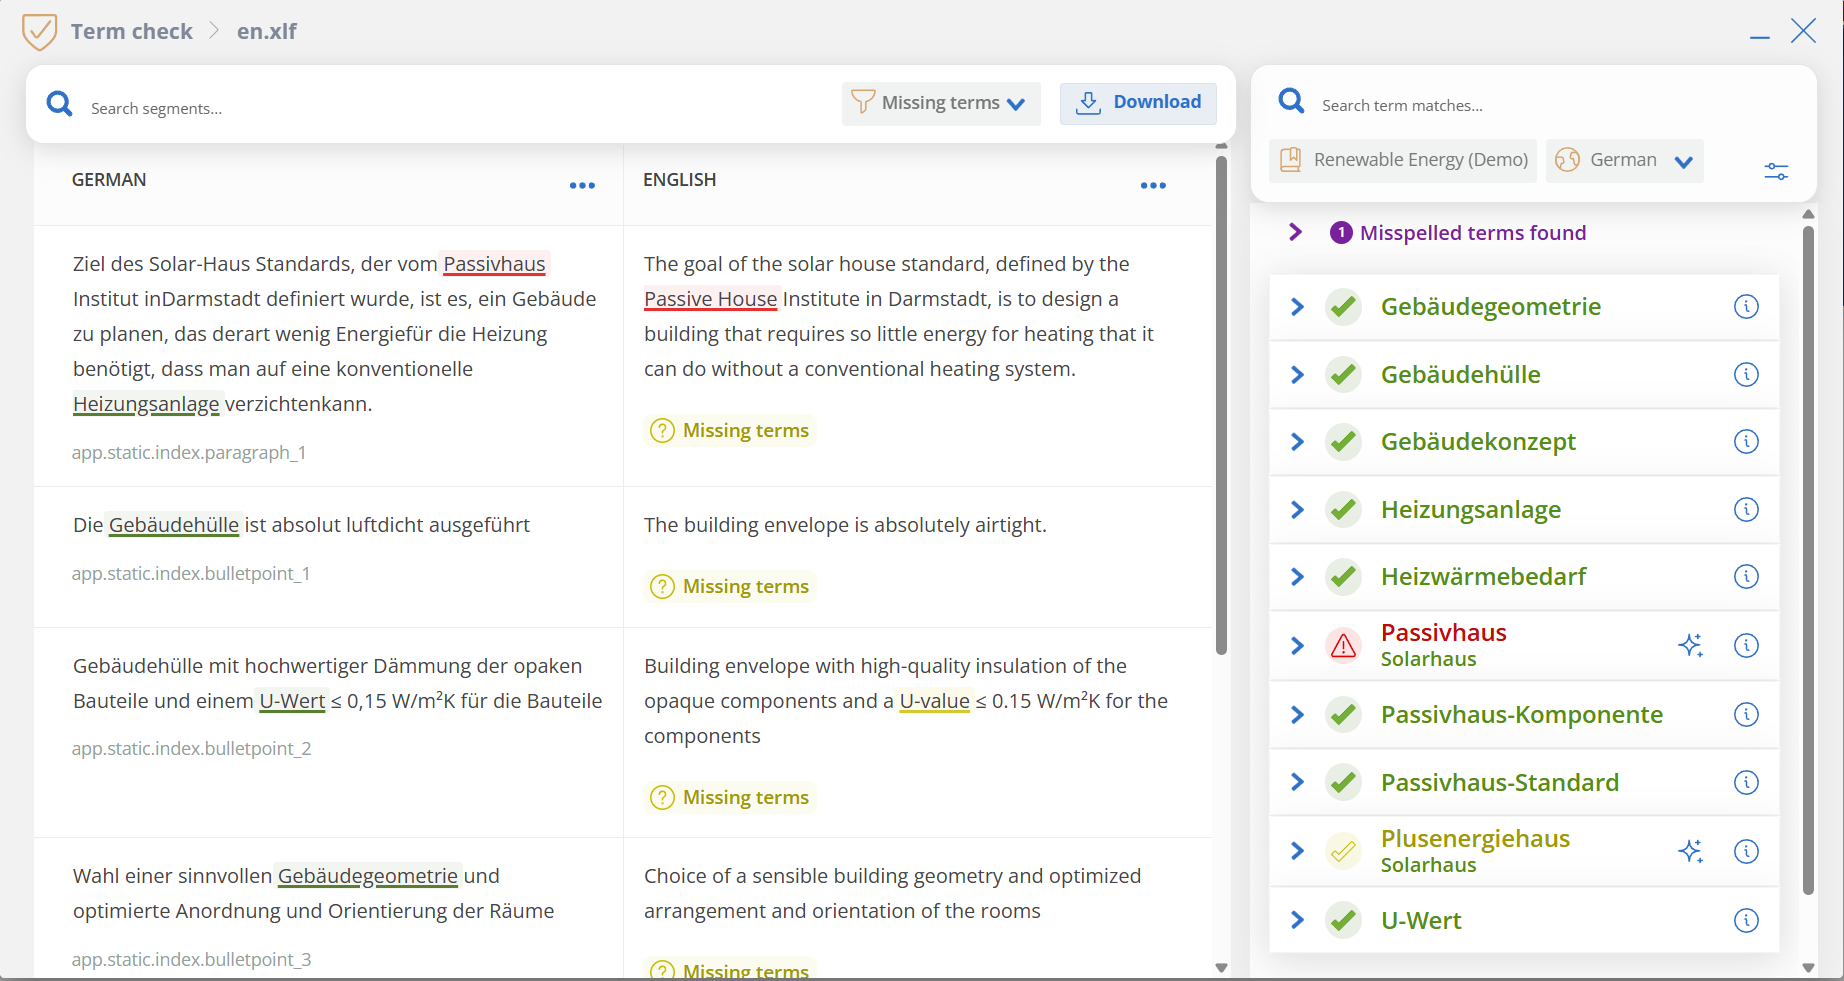The height and width of the screenshot is (981, 1844).
Task: Click yellow checkmark status beside Plusenergiehaus
Action: pyautogui.click(x=1344, y=852)
